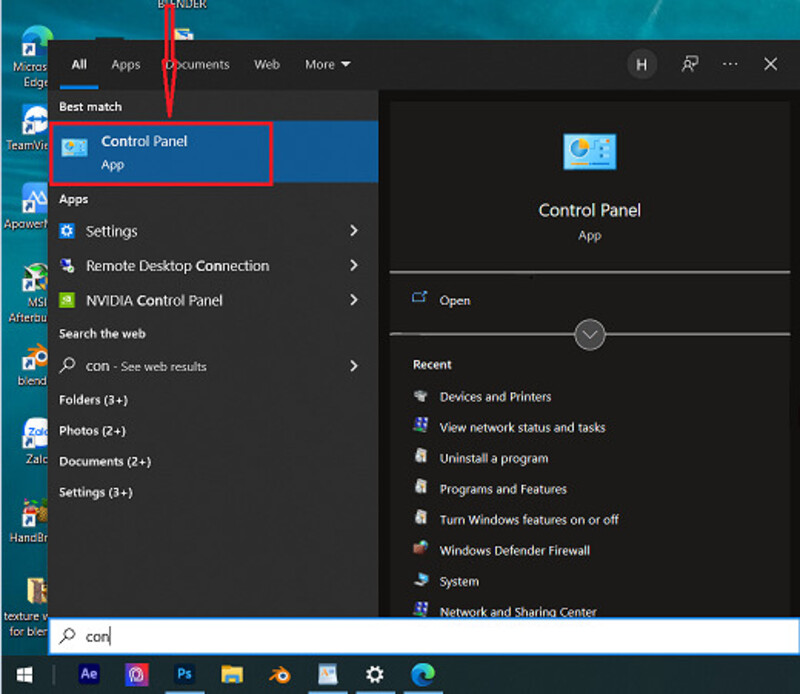This screenshot has width=800, height=694.
Task: Open File Explorer from the taskbar
Action: point(232,675)
